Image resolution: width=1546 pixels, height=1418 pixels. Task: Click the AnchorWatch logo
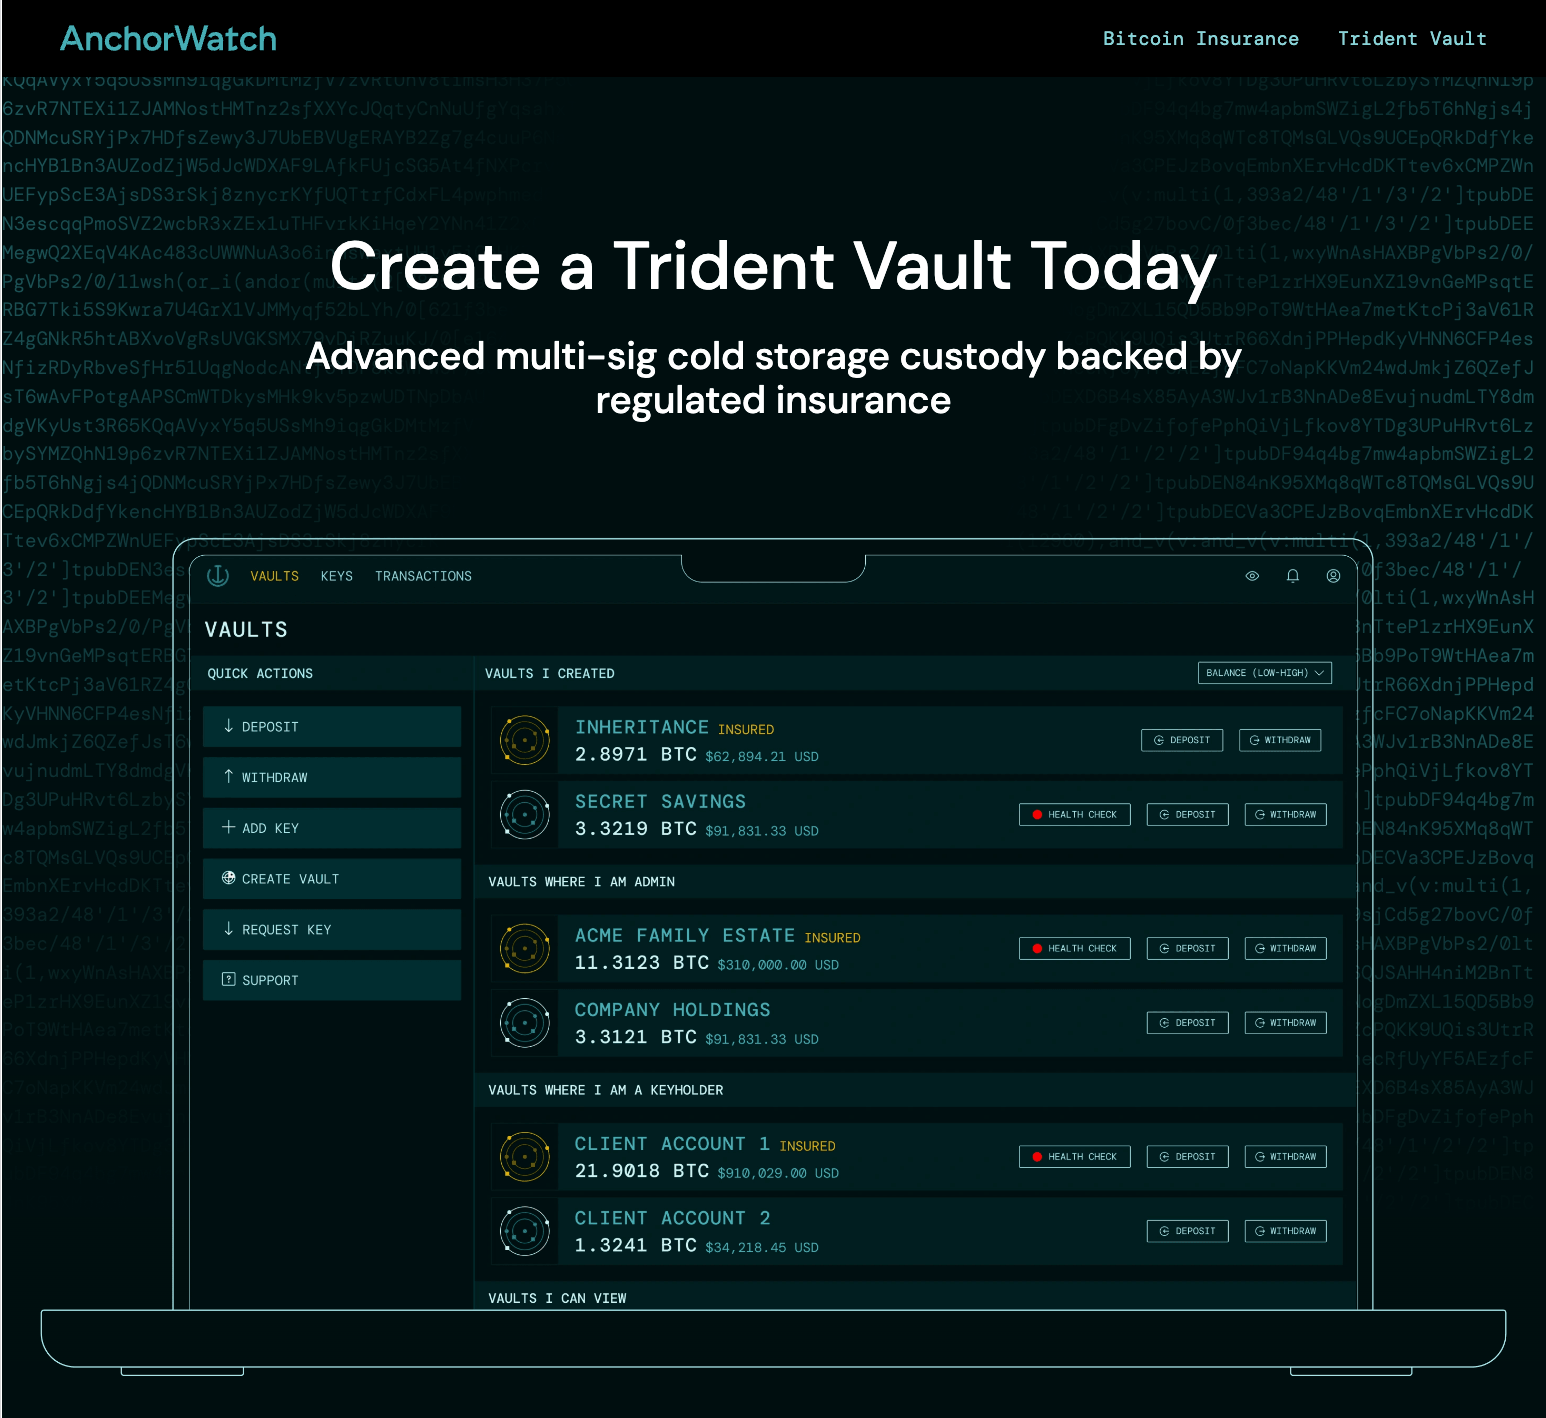tap(168, 39)
